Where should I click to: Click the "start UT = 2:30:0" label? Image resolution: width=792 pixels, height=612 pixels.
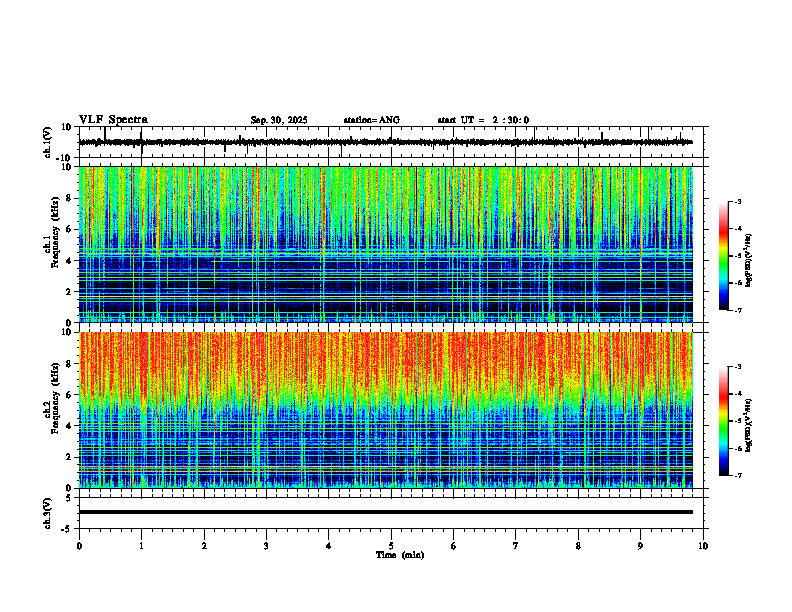pos(483,120)
